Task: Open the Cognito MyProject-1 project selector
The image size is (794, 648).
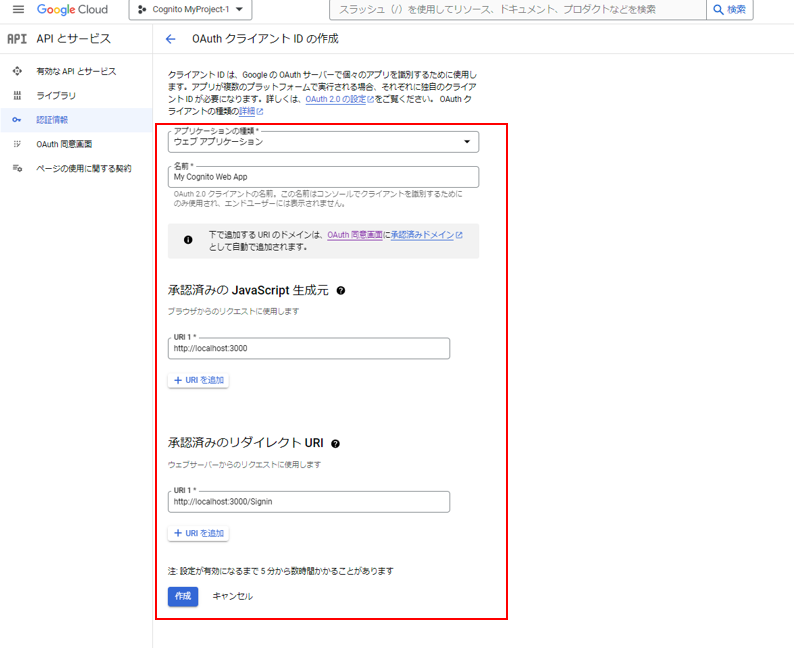Action: pyautogui.click(x=190, y=10)
